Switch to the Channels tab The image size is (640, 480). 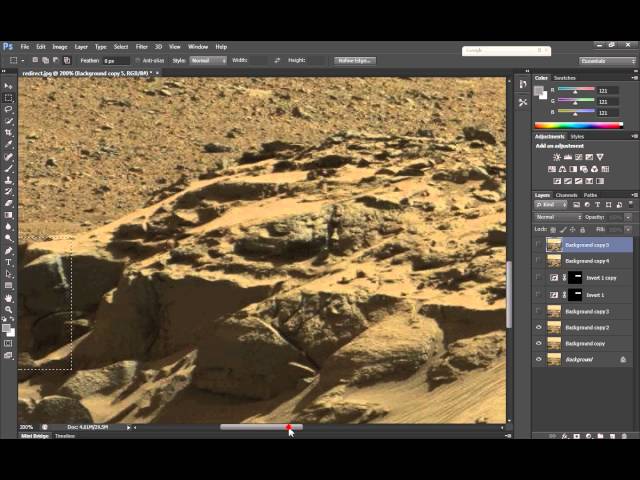tap(567, 195)
